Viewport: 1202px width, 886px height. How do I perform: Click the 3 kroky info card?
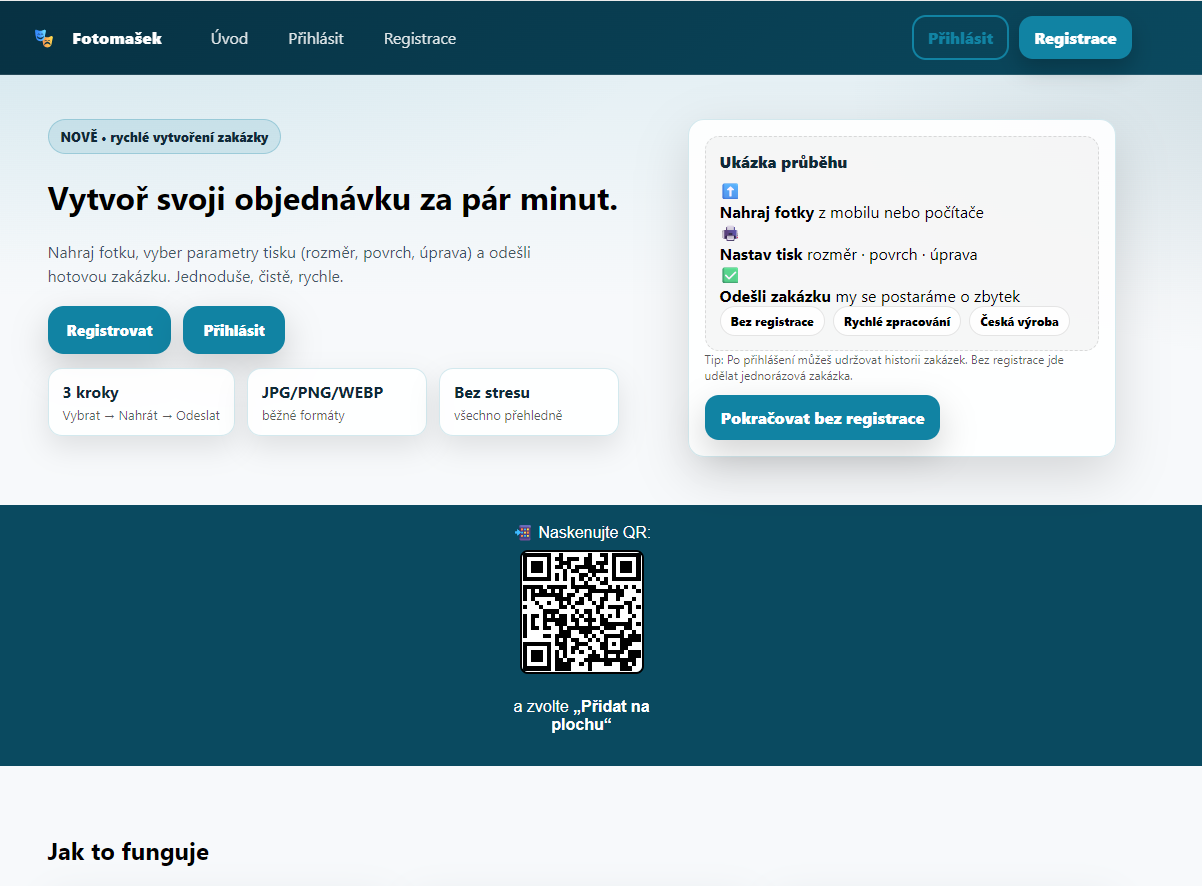[x=141, y=402]
